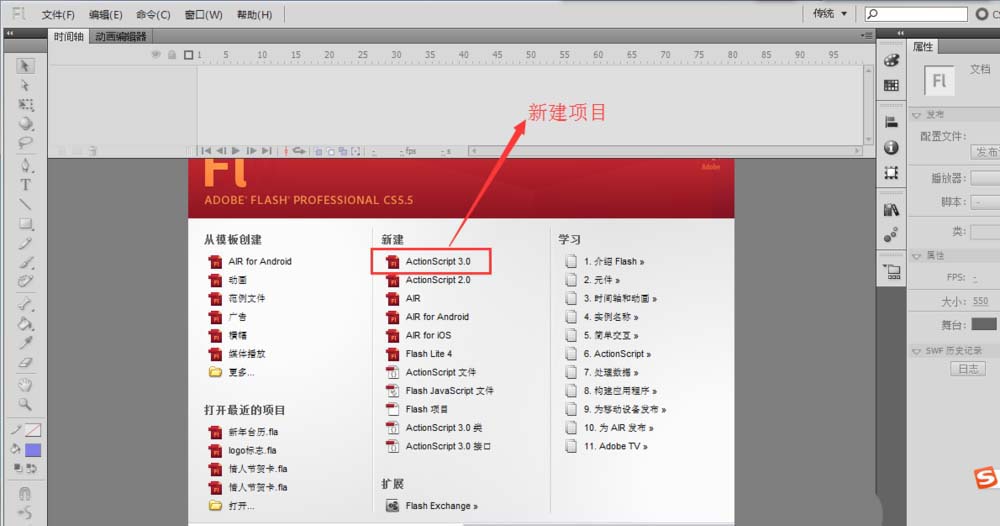This screenshot has width=1000, height=526.
Task: Select the Zoom magnifier tool
Action: pos(26,404)
